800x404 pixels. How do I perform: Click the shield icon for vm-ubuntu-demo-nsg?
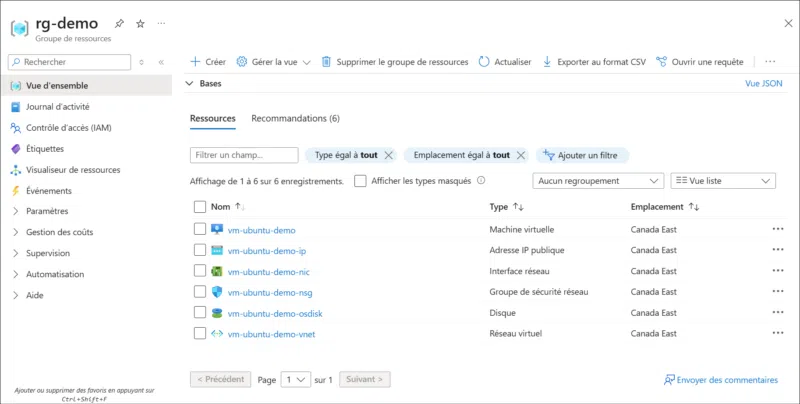coord(217,292)
